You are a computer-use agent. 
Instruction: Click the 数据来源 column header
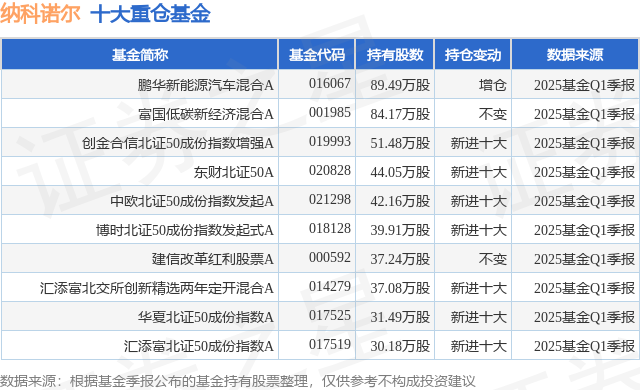[x=575, y=55]
